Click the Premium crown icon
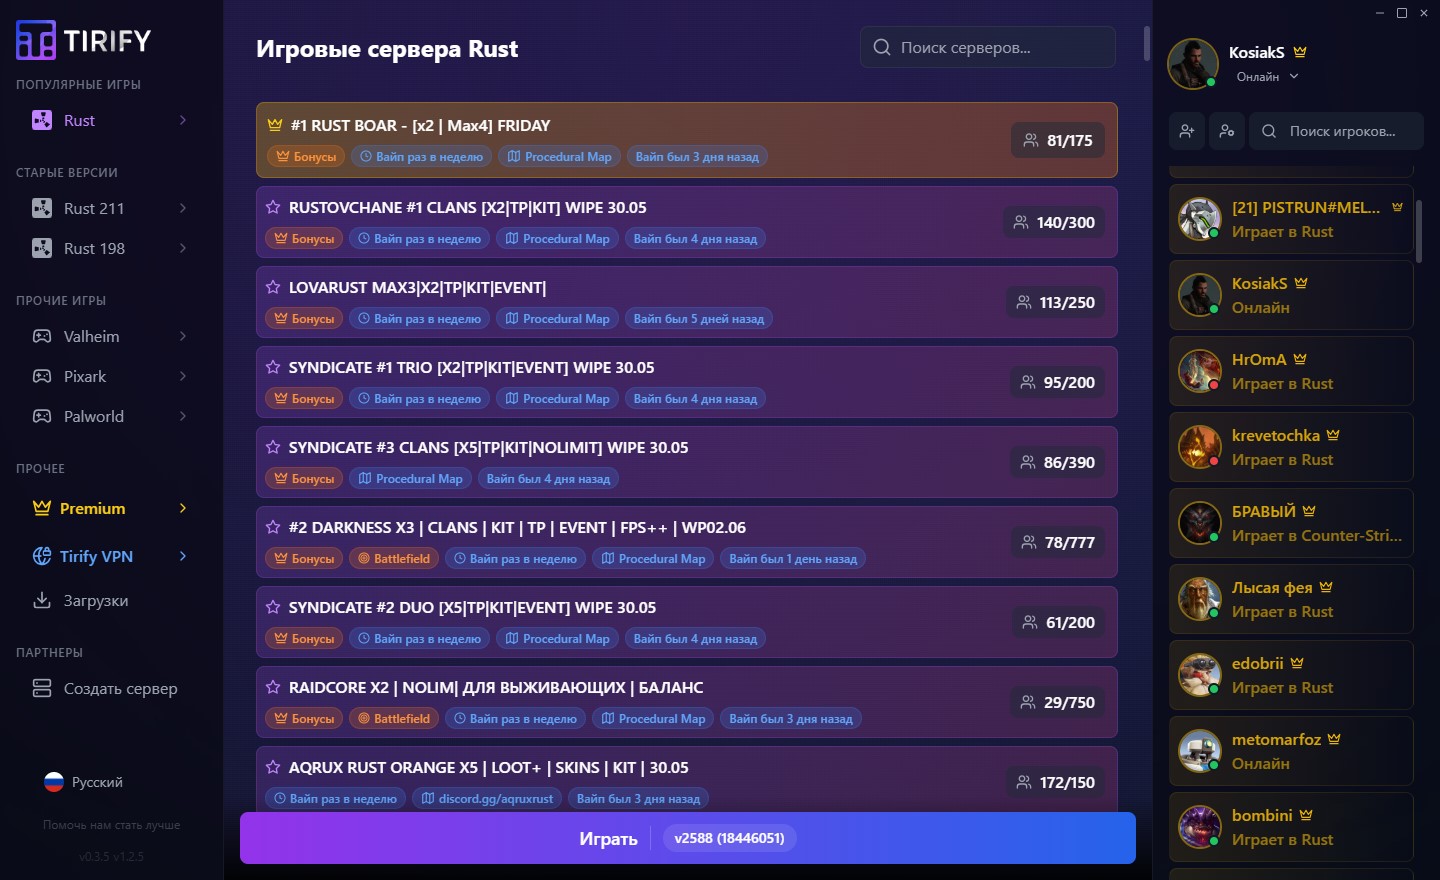1440x880 pixels. click(42, 508)
